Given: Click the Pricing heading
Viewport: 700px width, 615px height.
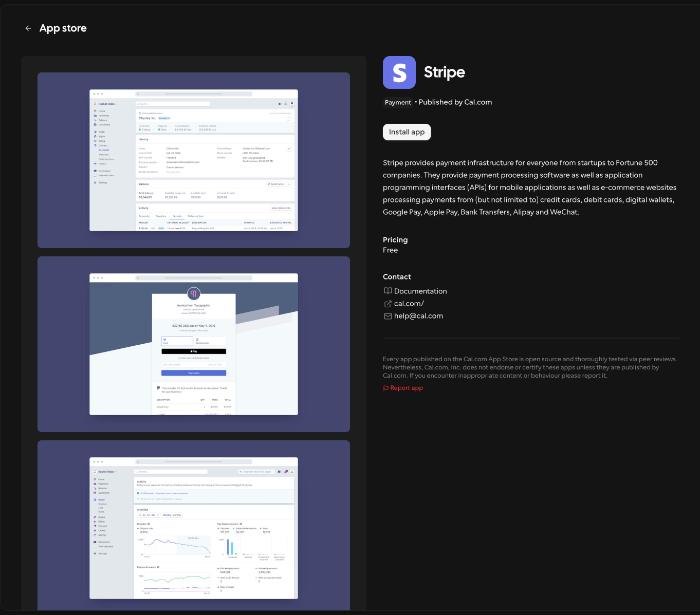Looking at the screenshot, I should tap(395, 240).
